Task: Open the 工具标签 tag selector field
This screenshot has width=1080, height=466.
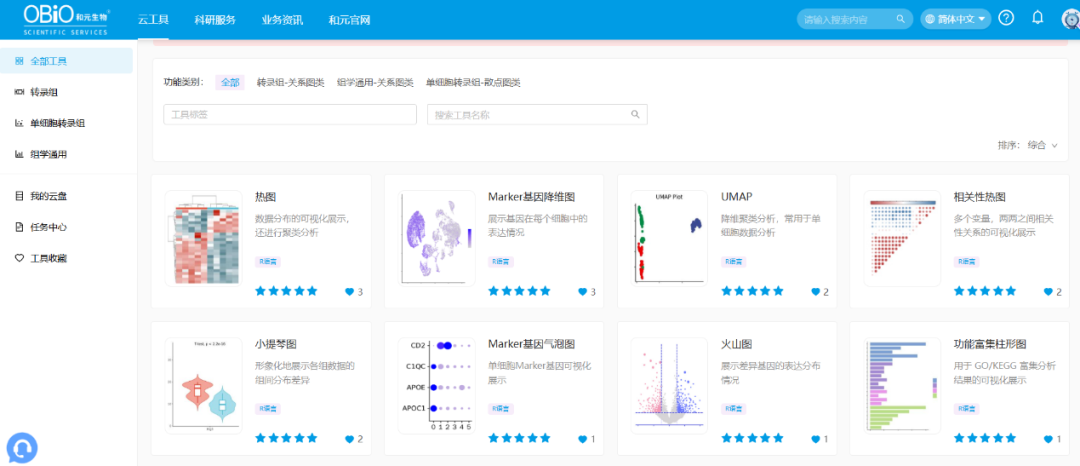Action: 290,114
